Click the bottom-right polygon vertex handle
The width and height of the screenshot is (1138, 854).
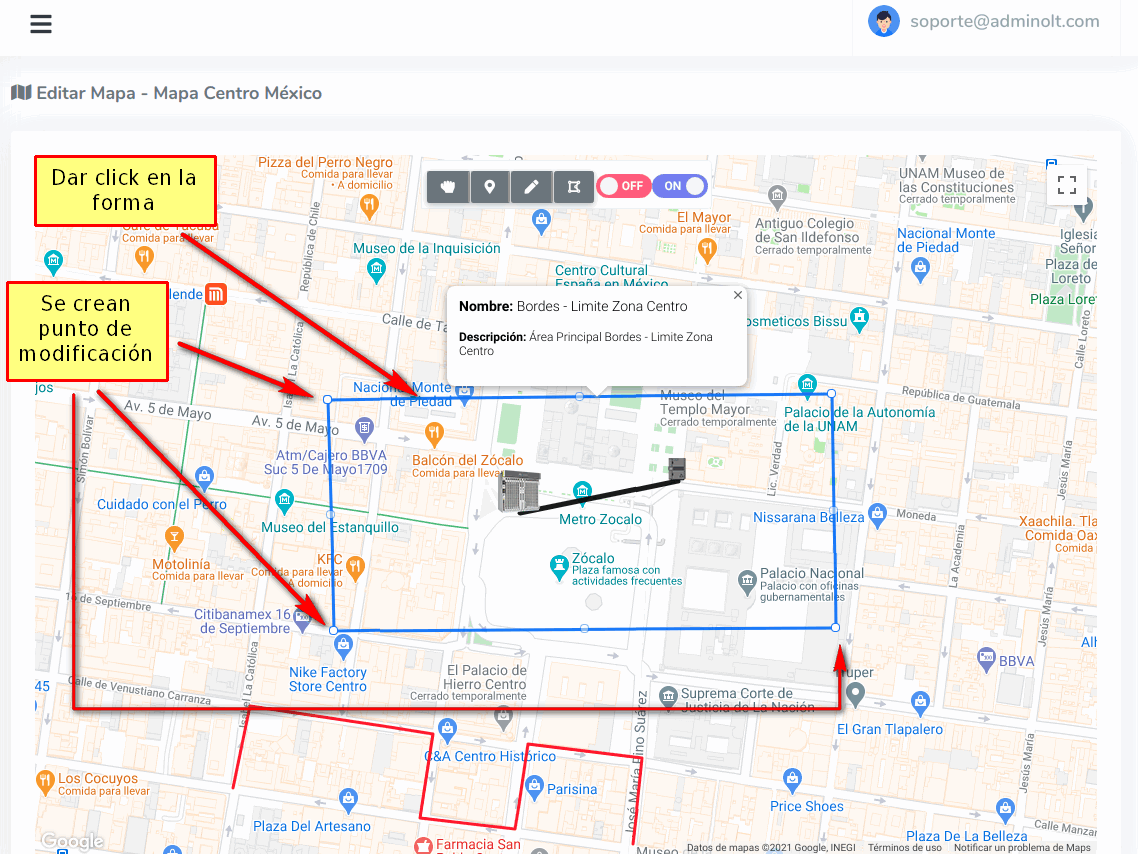point(835,627)
